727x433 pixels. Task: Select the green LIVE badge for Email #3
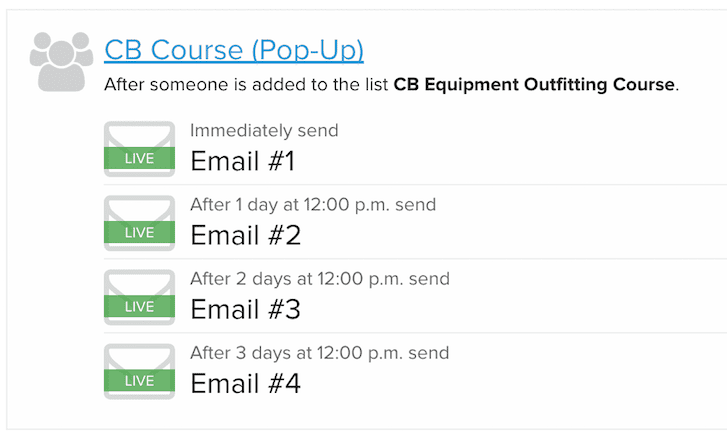tap(140, 306)
